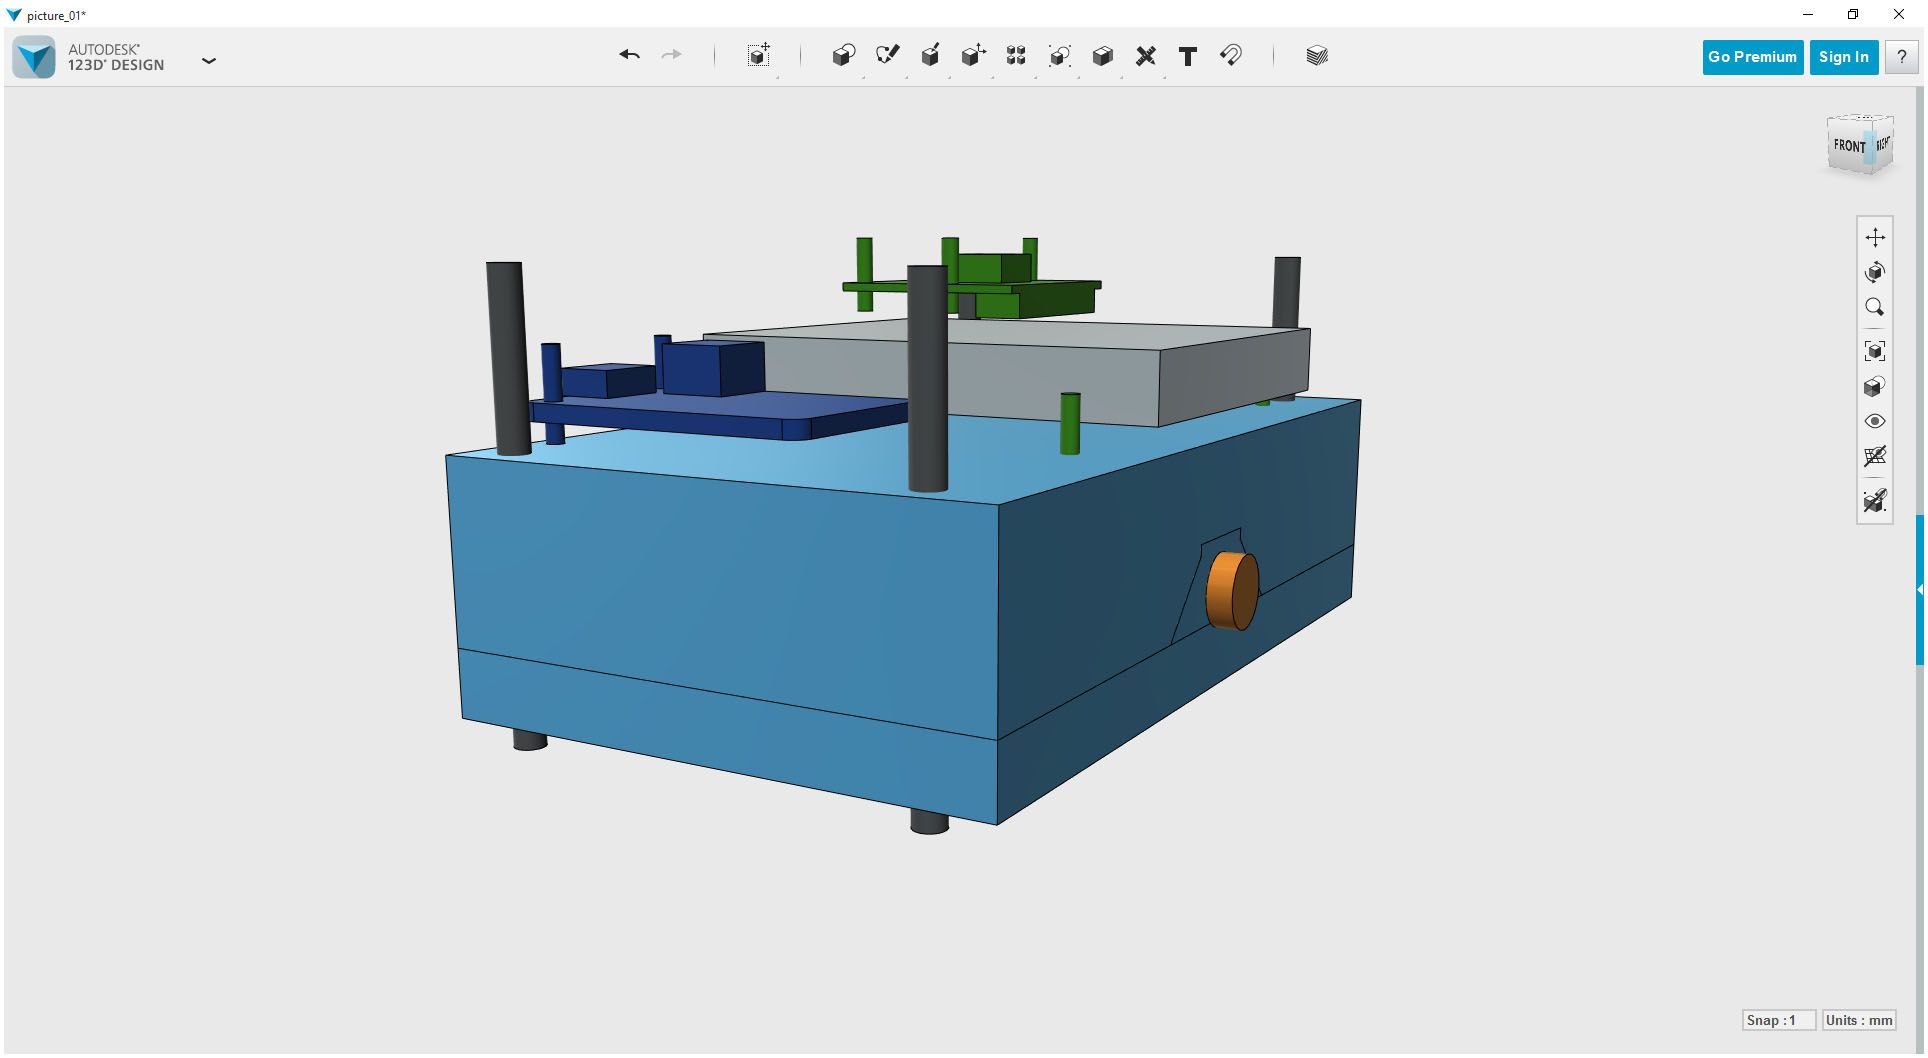The height and width of the screenshot is (1058, 1928).
Task: Select the Measure tool
Action: click(x=1145, y=56)
